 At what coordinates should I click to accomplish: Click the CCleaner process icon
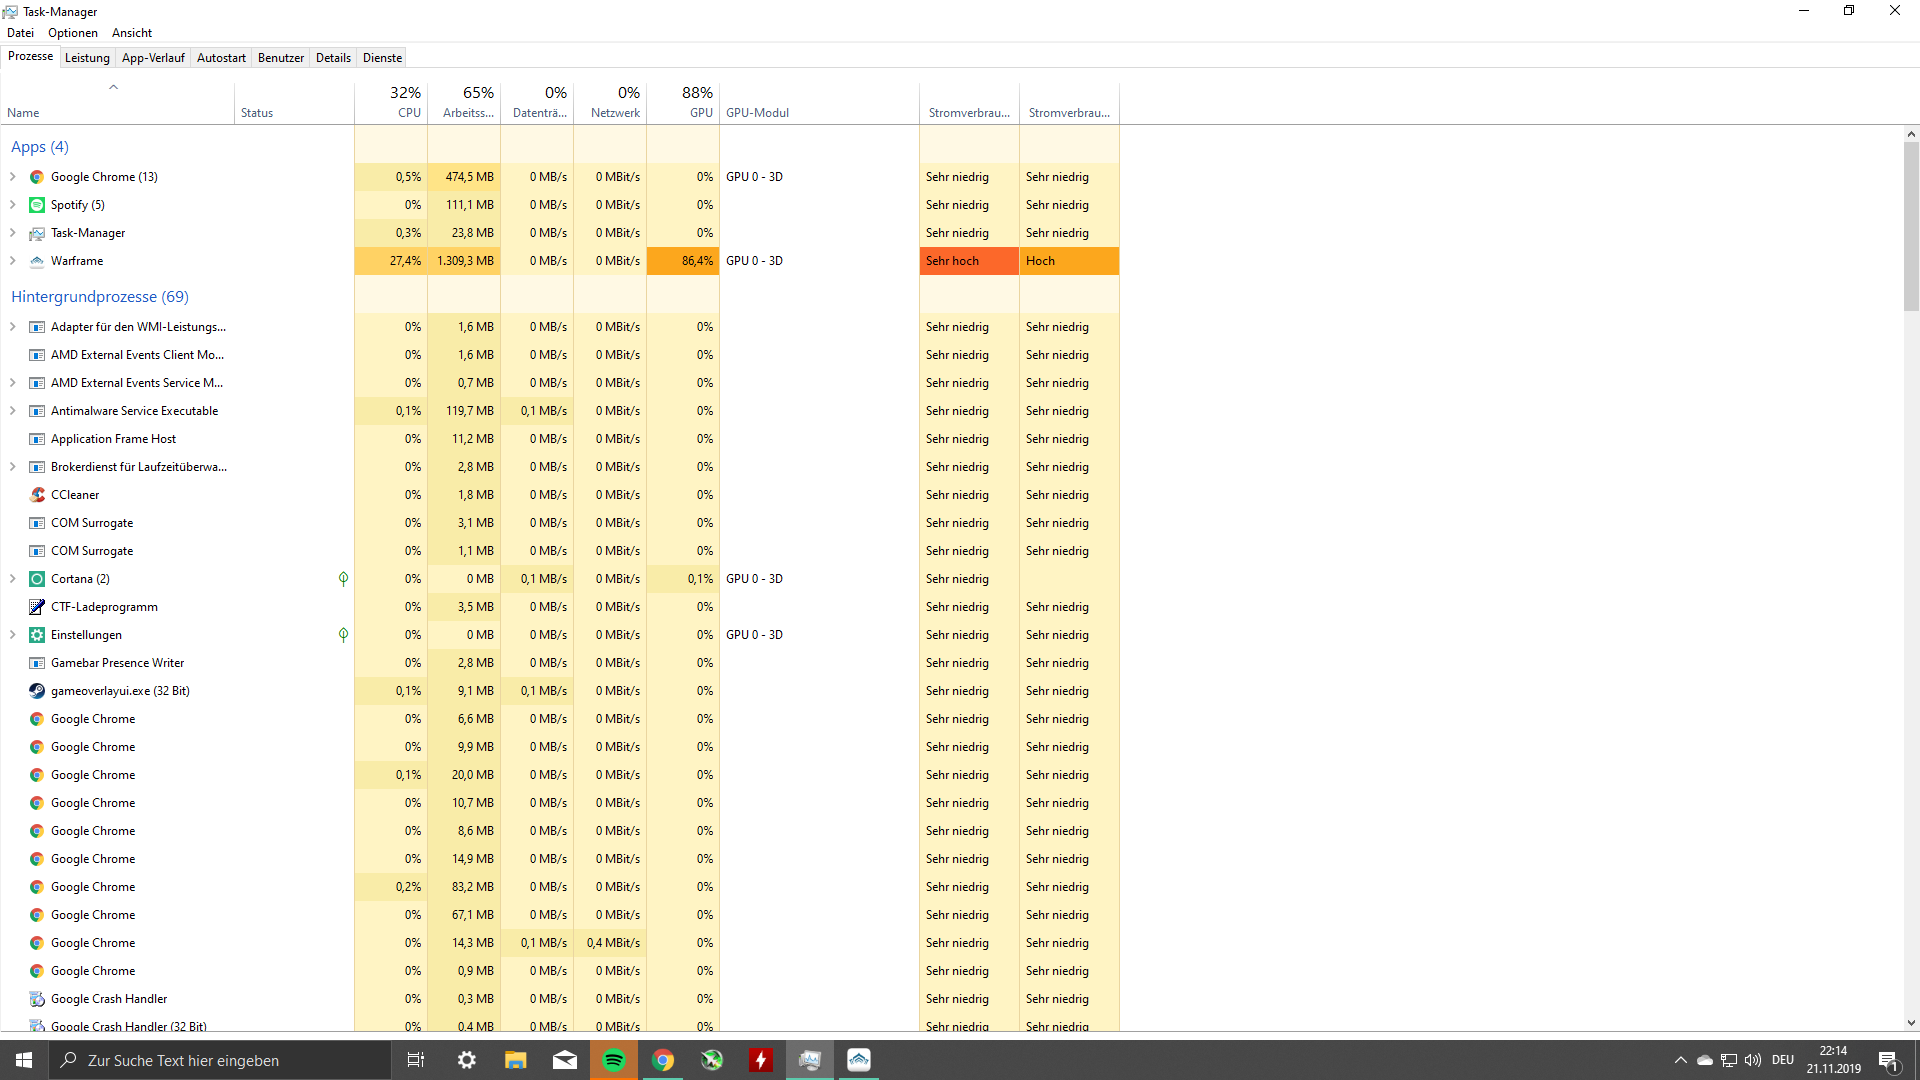37,495
